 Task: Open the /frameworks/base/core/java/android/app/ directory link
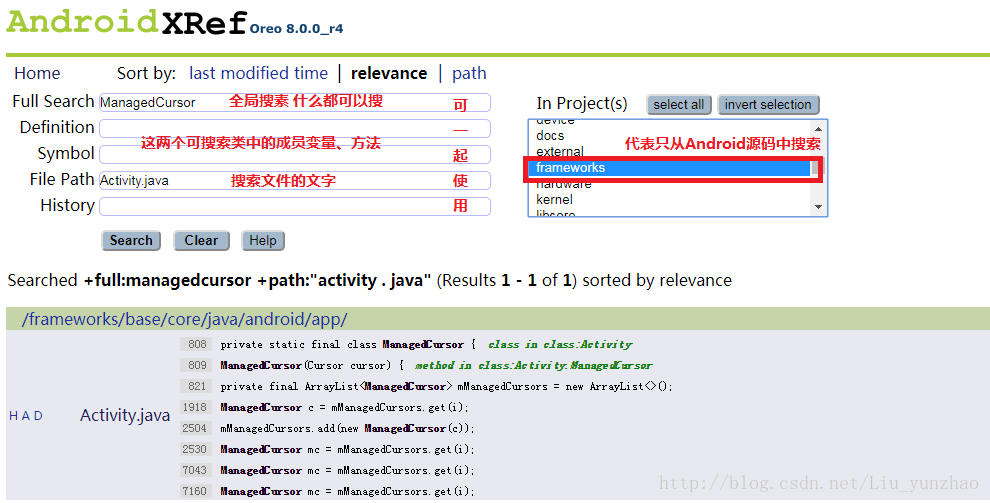(x=184, y=319)
